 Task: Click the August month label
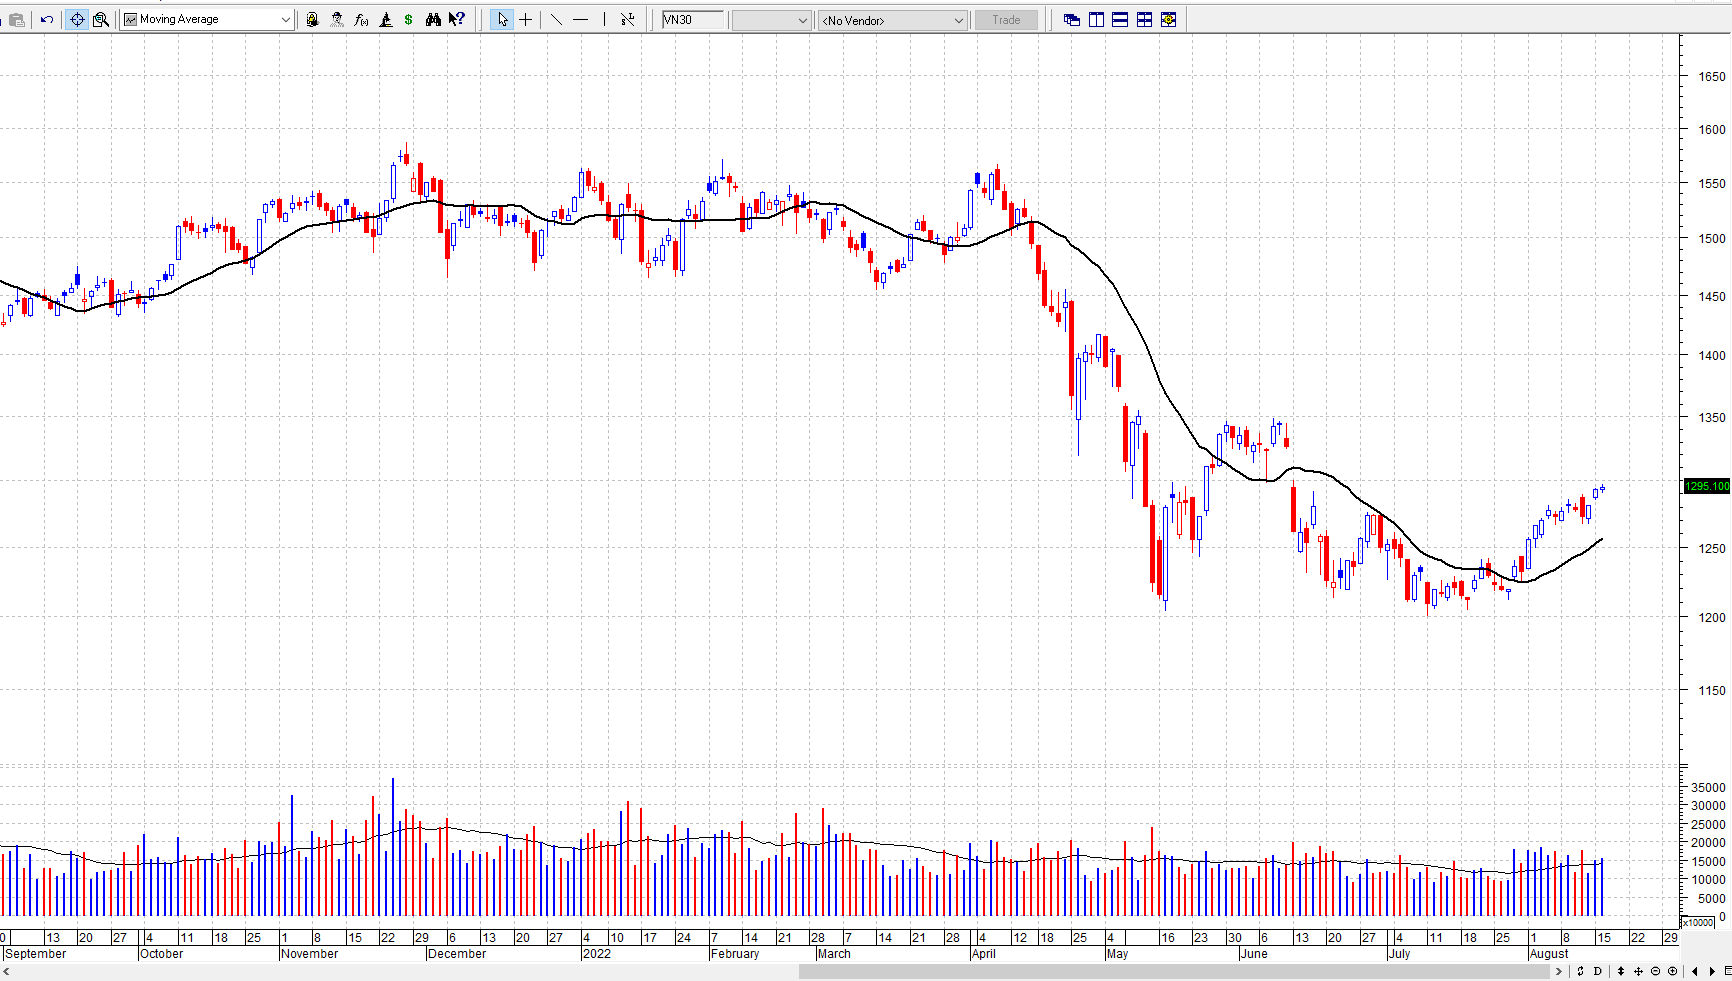click(1549, 954)
